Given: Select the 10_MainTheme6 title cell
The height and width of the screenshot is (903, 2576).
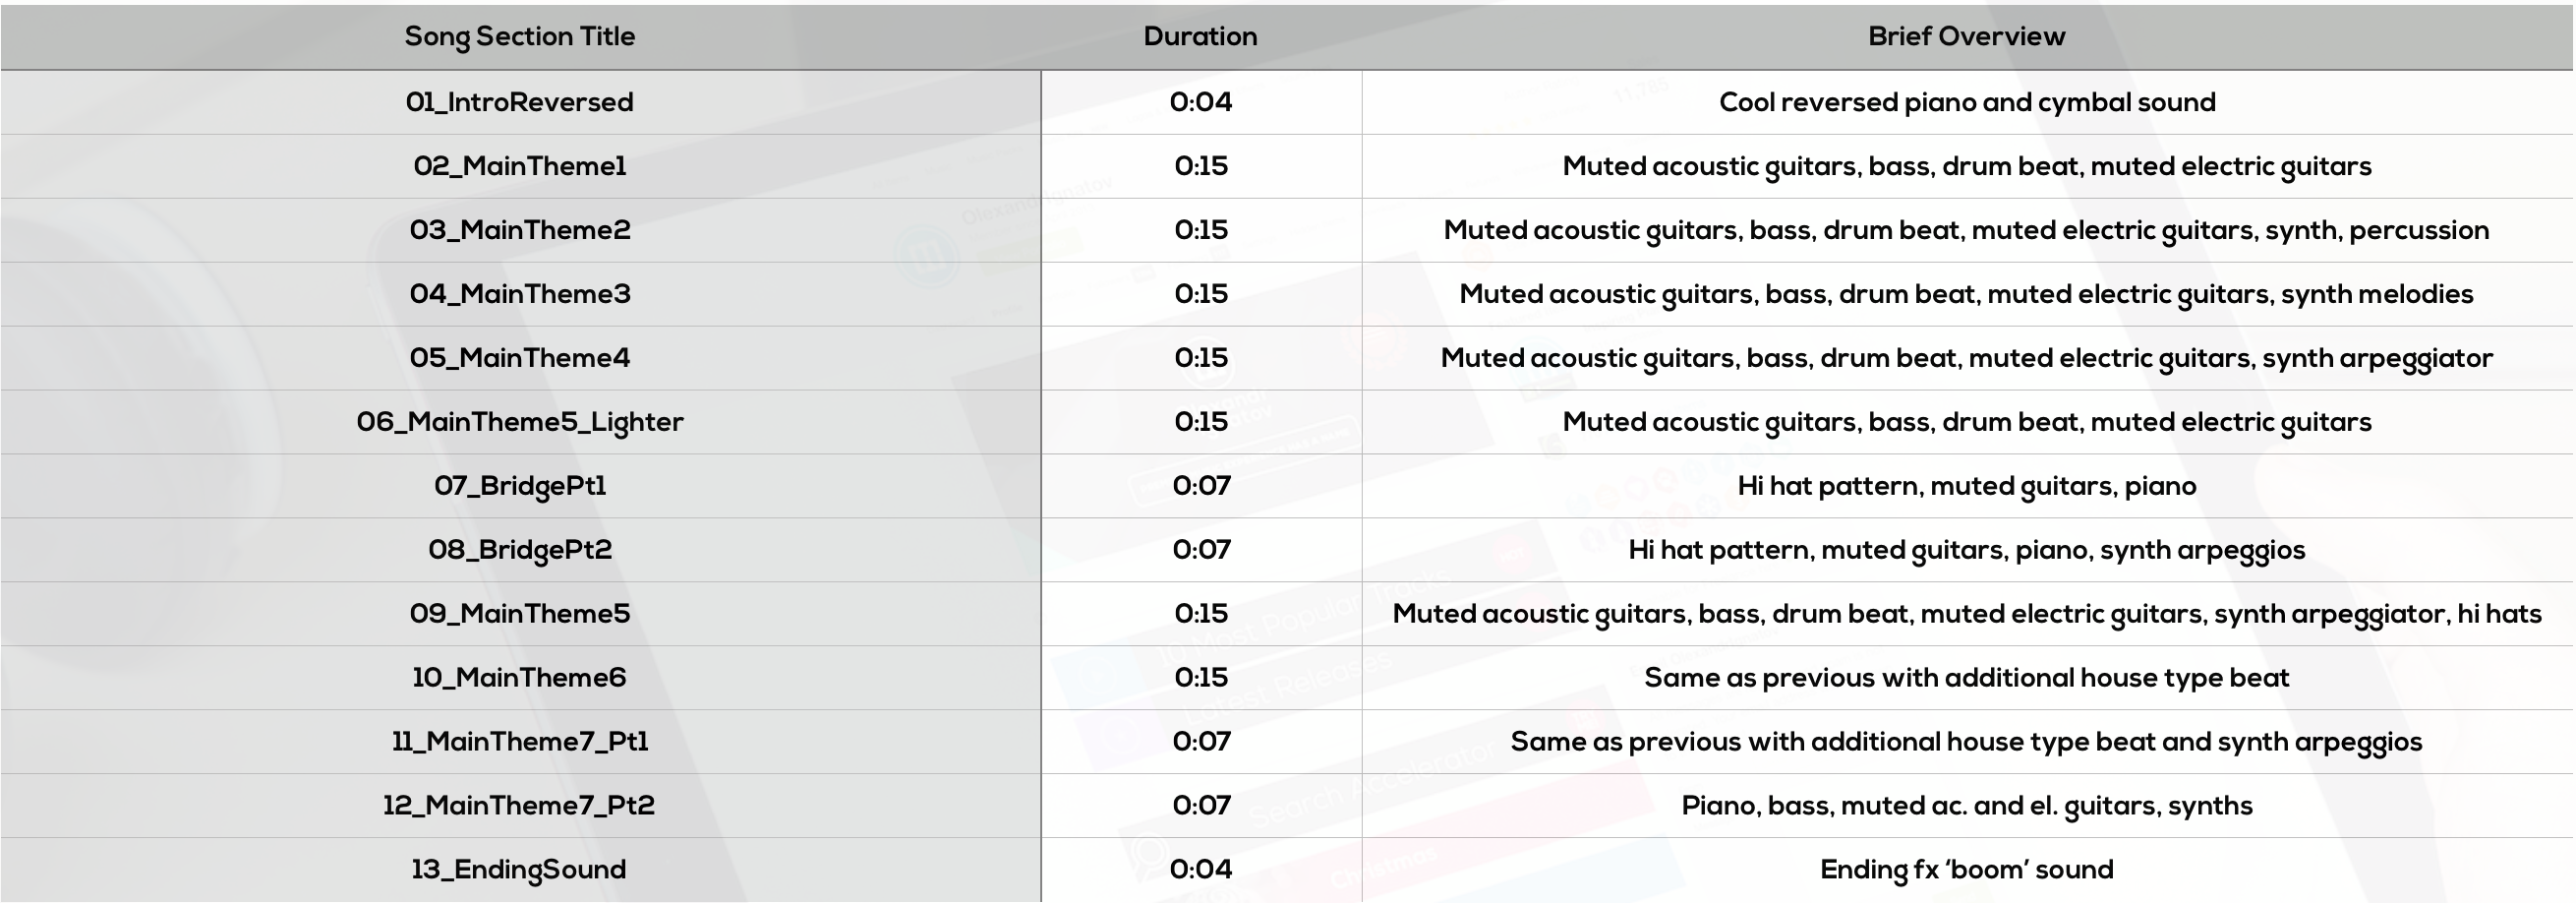Looking at the screenshot, I should coord(519,678).
